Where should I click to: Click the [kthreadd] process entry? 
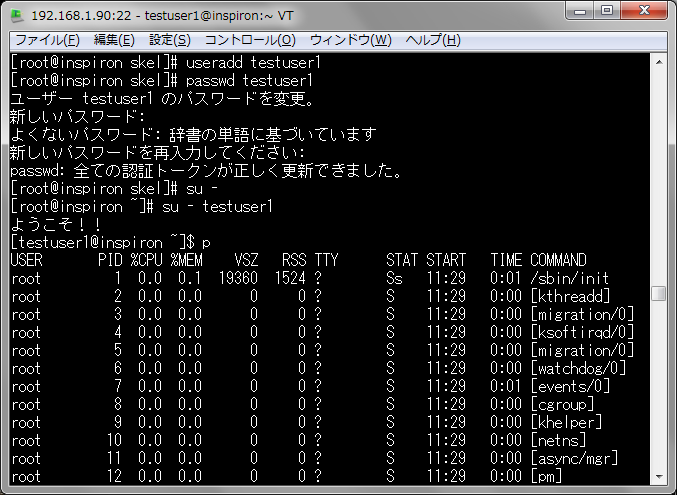[x=570, y=297]
